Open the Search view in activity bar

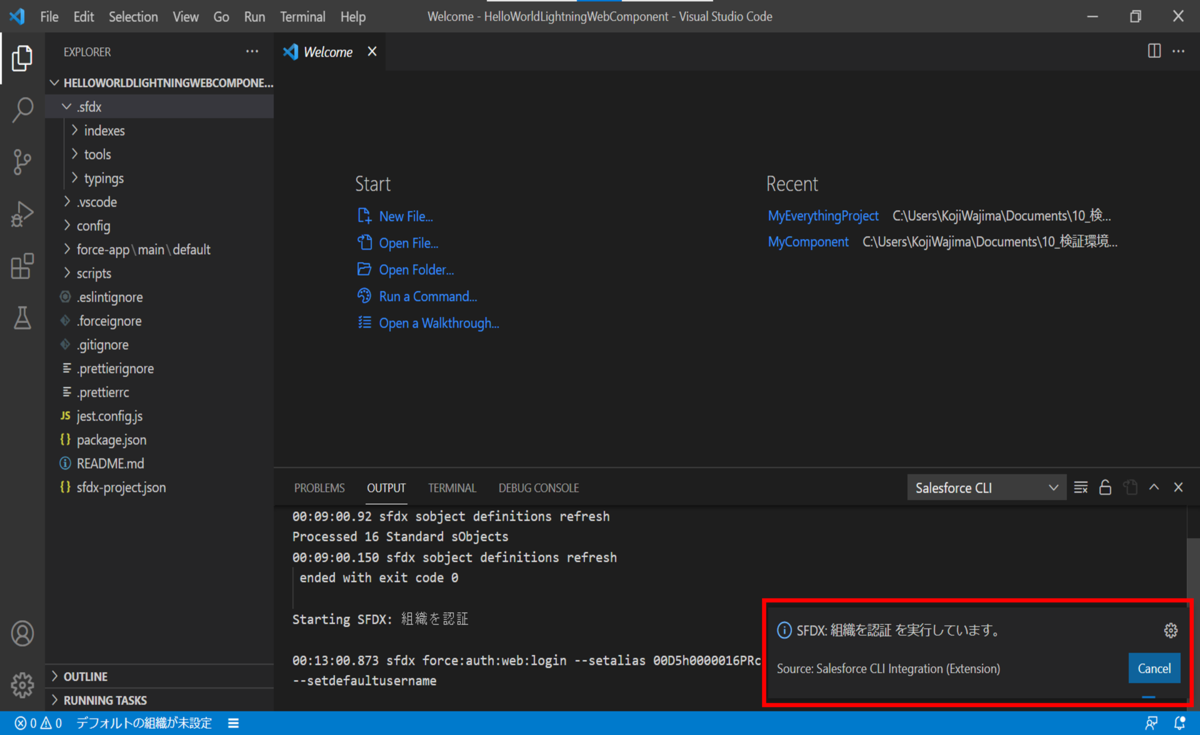22,109
